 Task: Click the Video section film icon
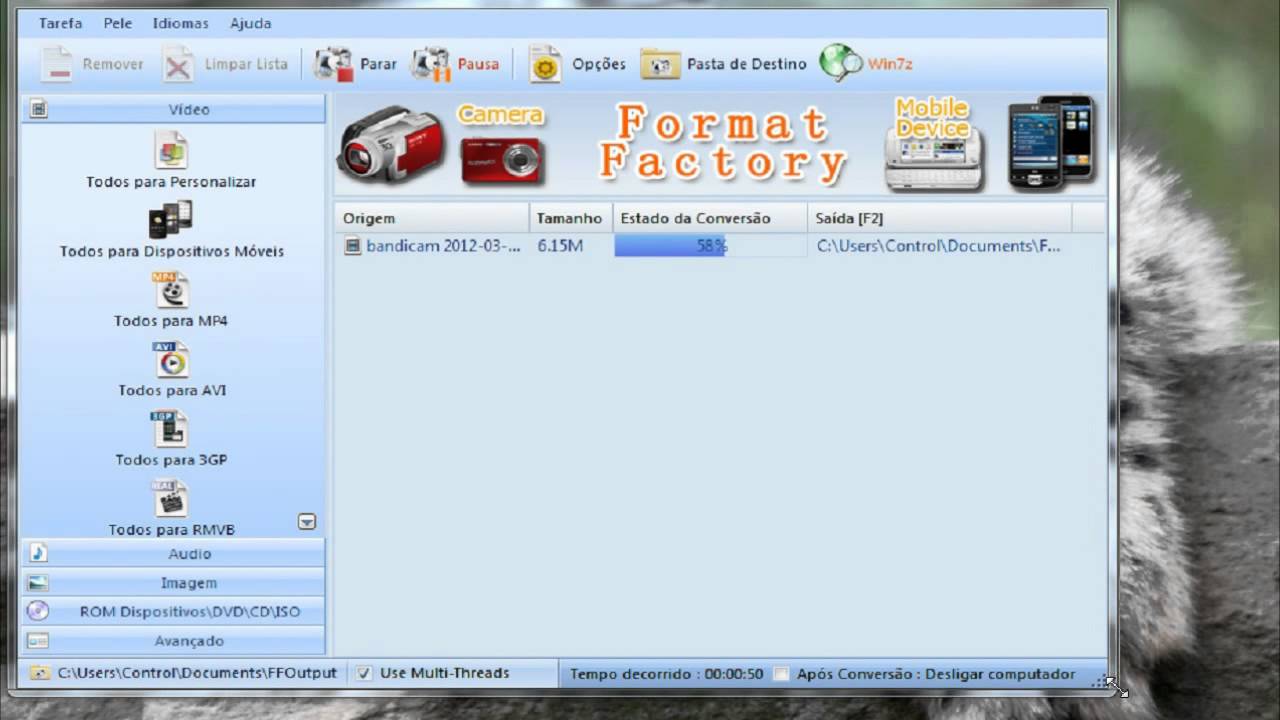(38, 109)
